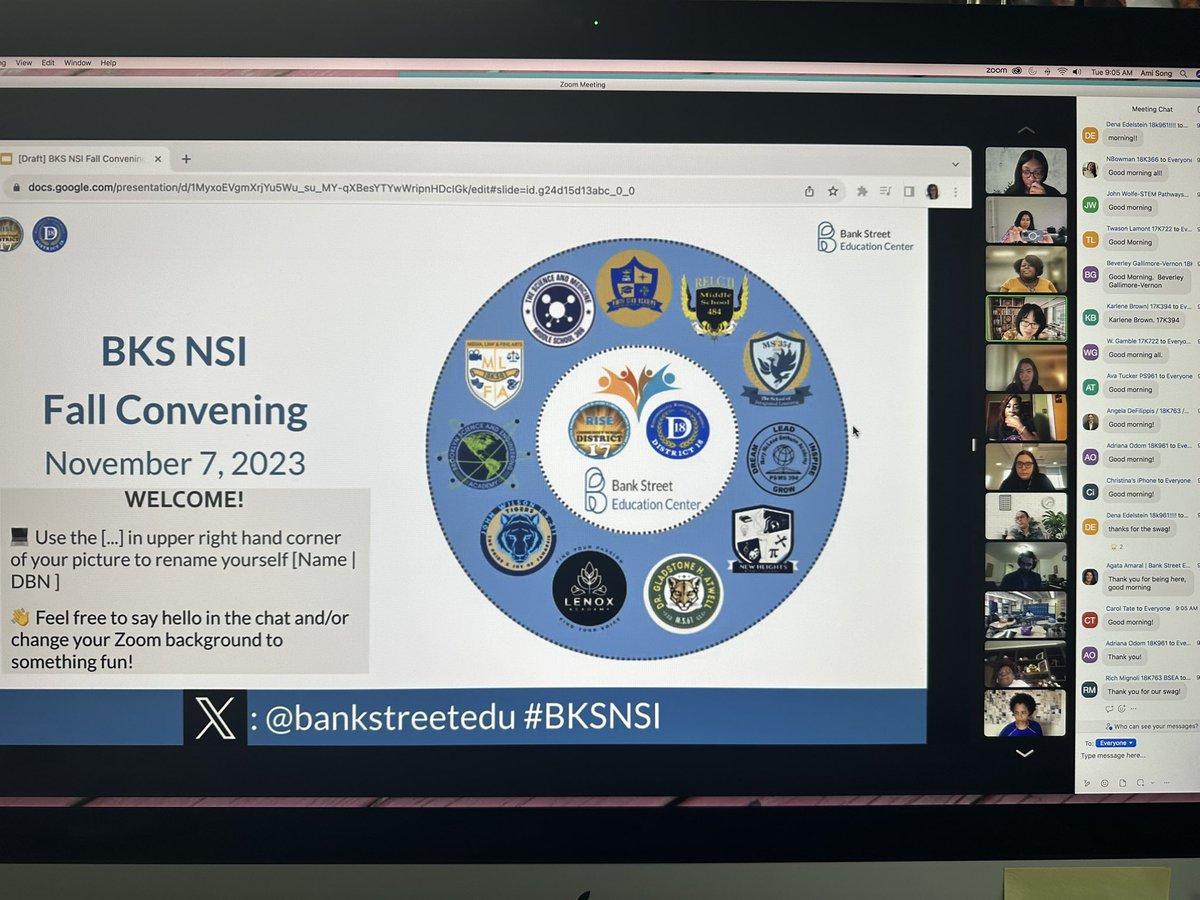Expand the screenshot options chevron in chat

pos(1151,783)
